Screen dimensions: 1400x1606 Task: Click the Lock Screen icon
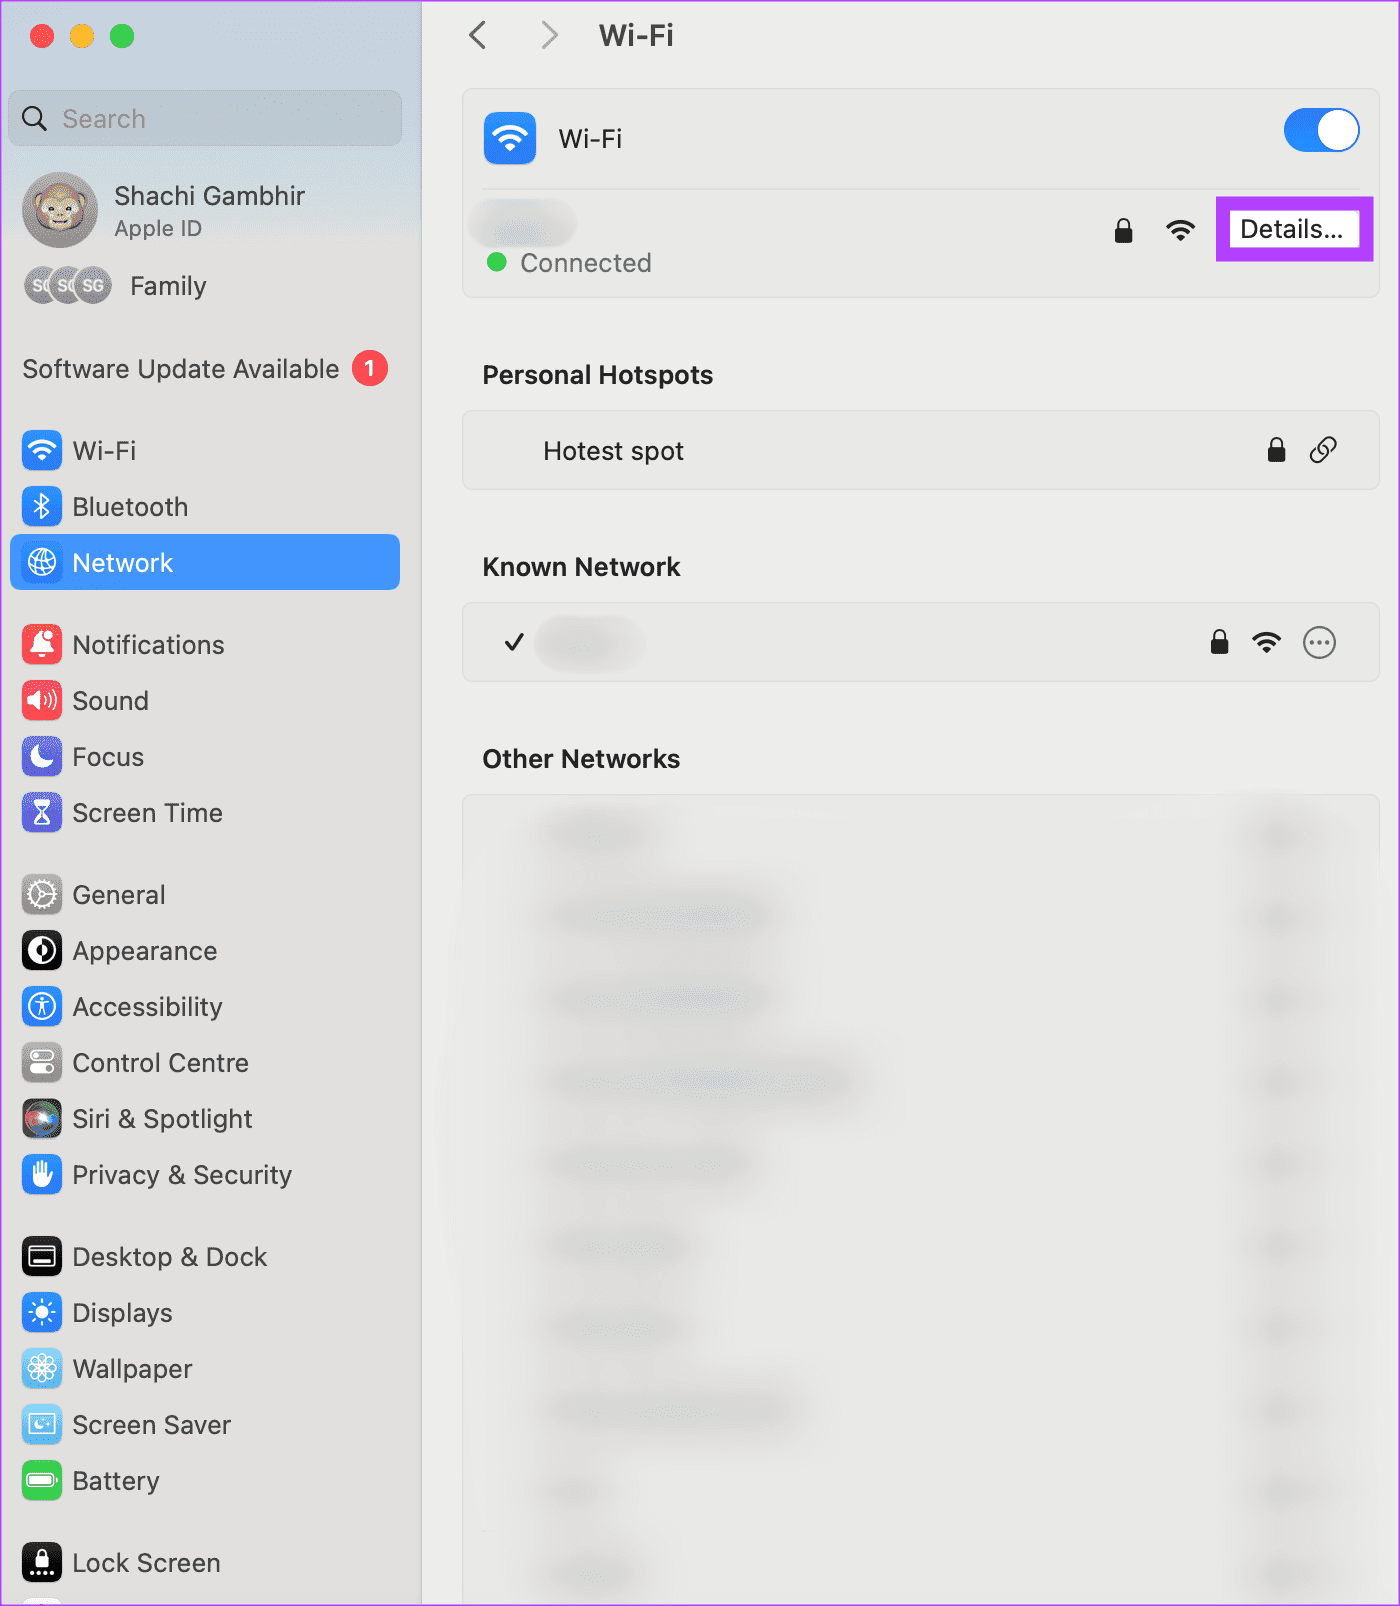pyautogui.click(x=42, y=1563)
